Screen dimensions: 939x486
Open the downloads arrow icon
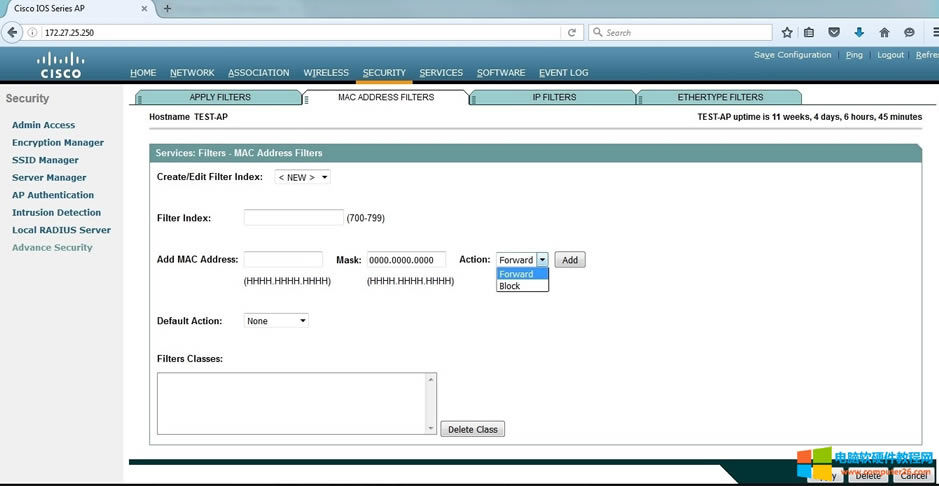click(x=859, y=32)
